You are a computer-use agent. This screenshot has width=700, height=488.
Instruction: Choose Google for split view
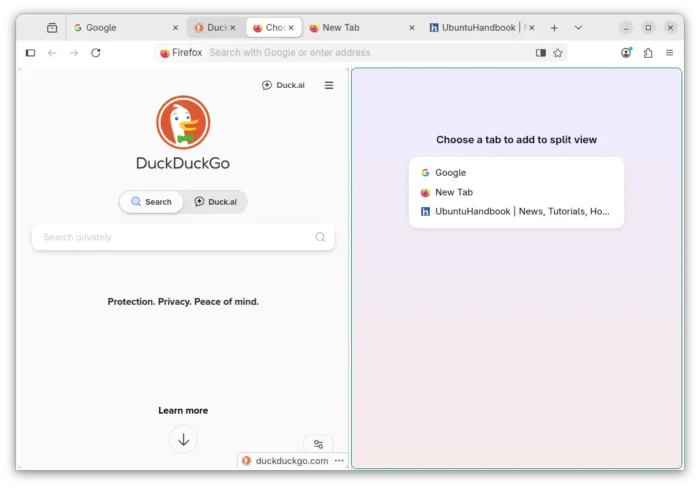450,173
